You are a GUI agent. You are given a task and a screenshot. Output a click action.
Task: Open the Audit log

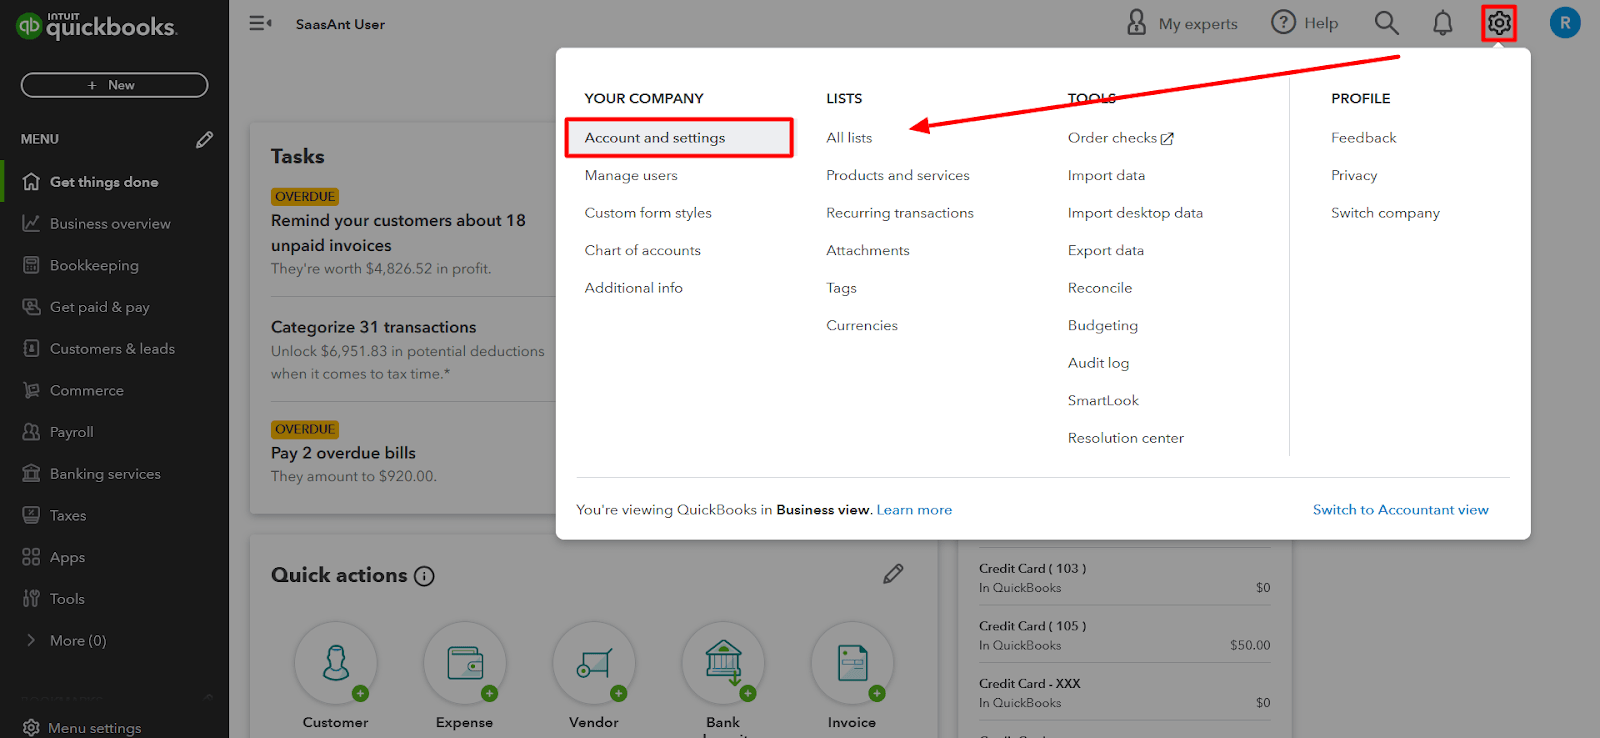[x=1098, y=363]
